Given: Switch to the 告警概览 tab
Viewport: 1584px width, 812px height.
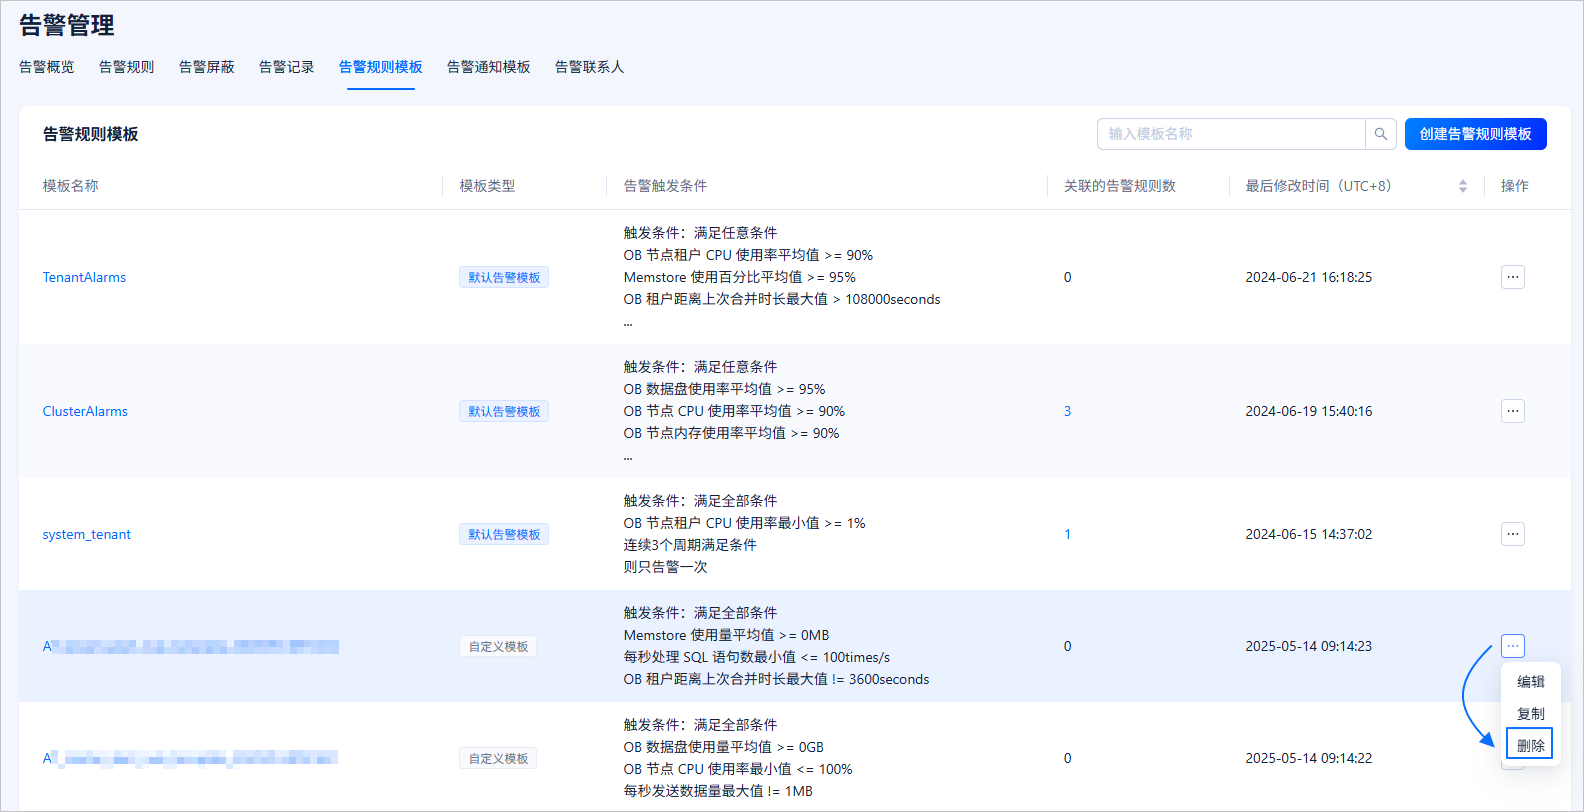Looking at the screenshot, I should [47, 67].
